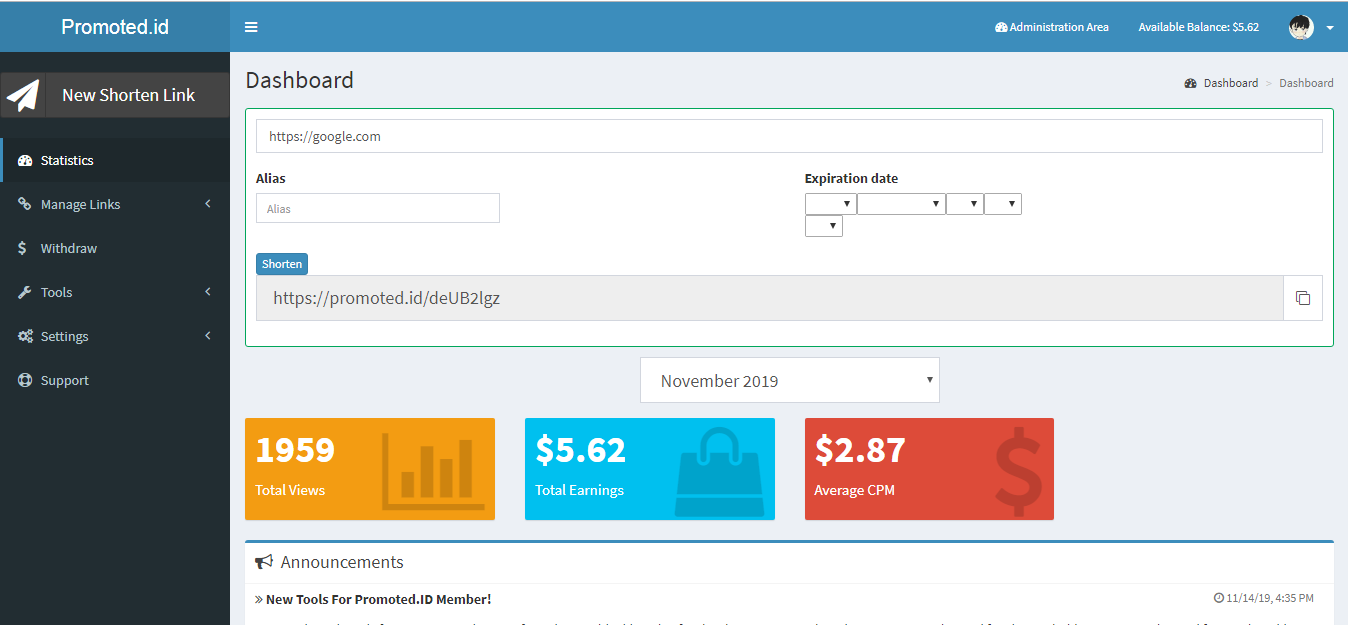Click the Settings gears icon
The width and height of the screenshot is (1348, 625).
tap(25, 336)
